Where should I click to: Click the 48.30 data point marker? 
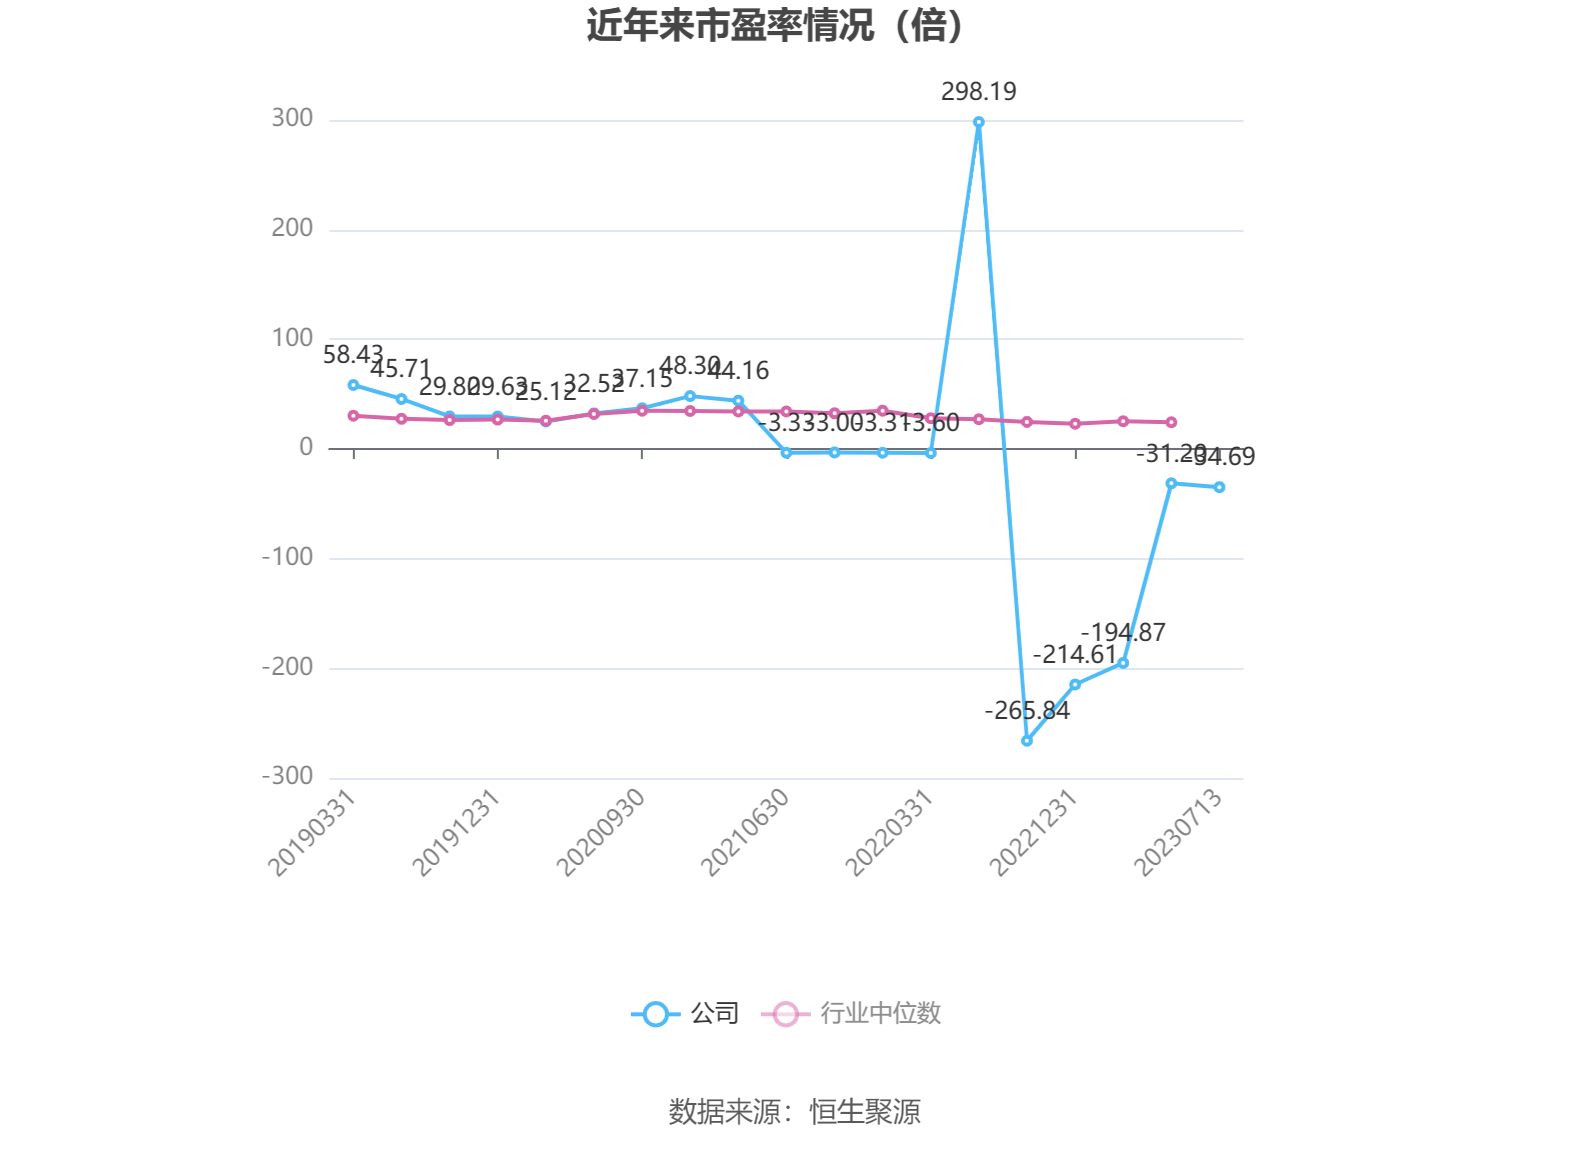(690, 396)
